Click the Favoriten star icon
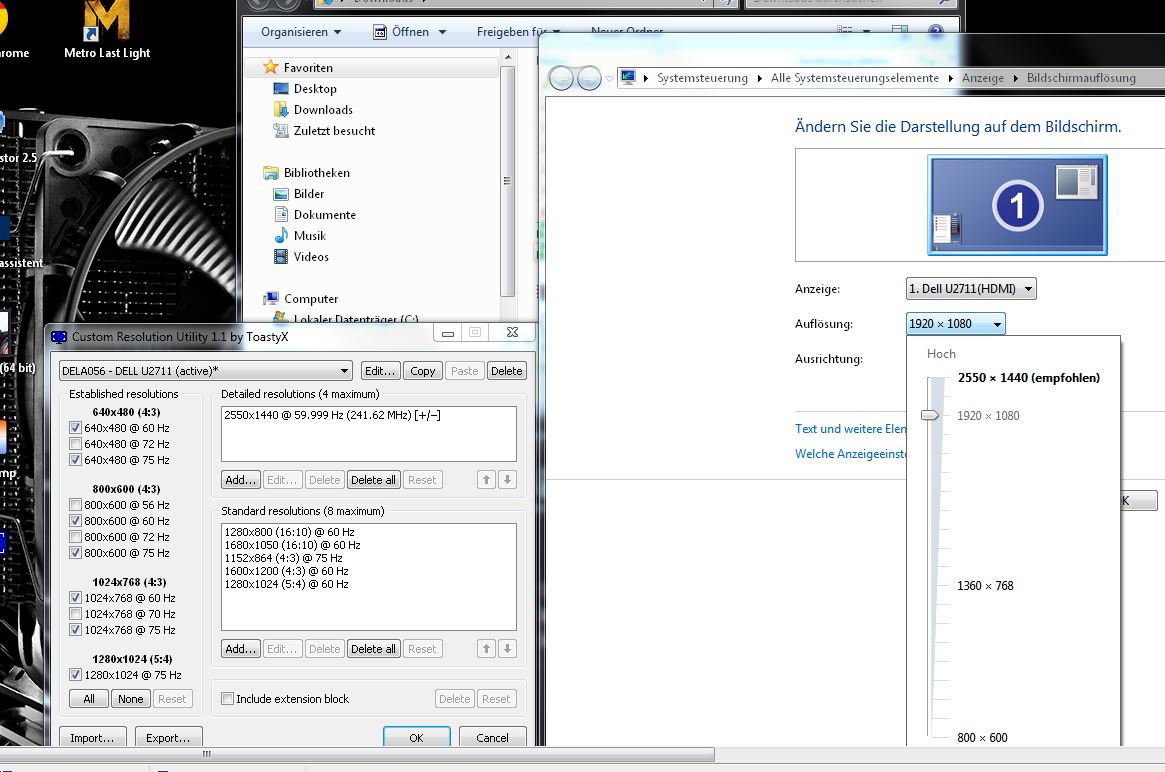 [270, 67]
